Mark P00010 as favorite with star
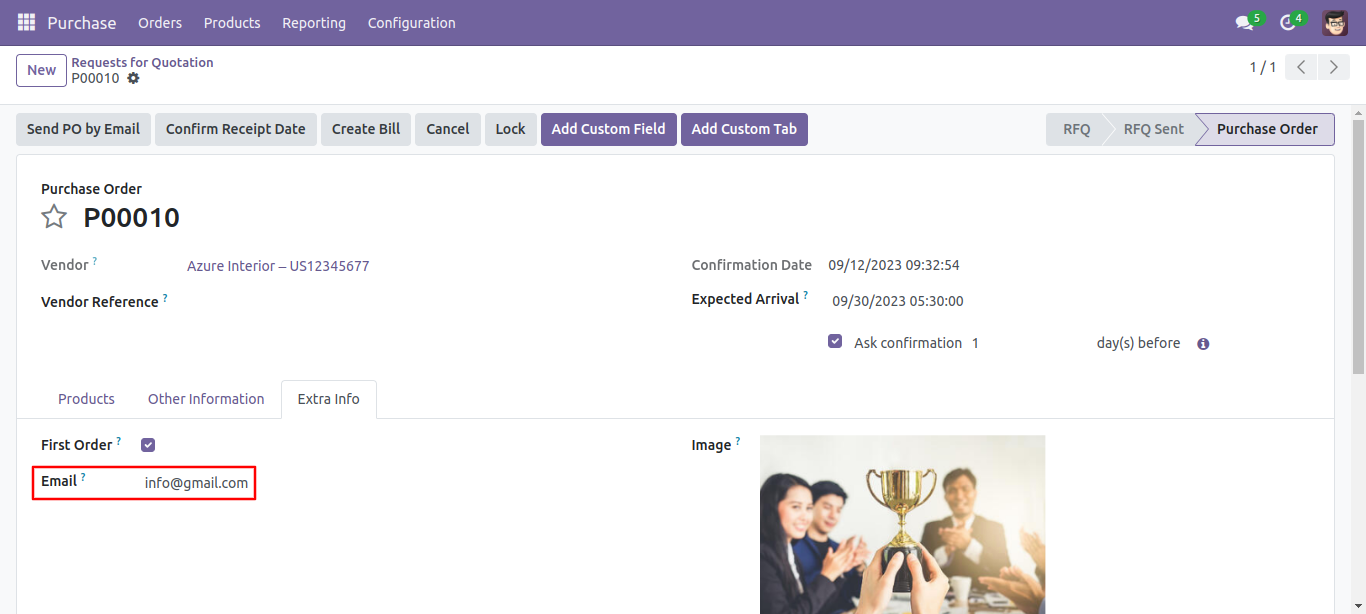The height and width of the screenshot is (614, 1366). coord(54,217)
